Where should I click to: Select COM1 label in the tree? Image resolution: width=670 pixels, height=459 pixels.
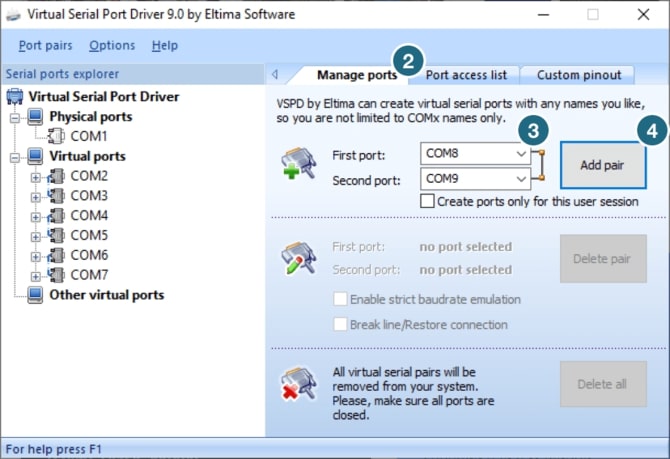pos(89,136)
